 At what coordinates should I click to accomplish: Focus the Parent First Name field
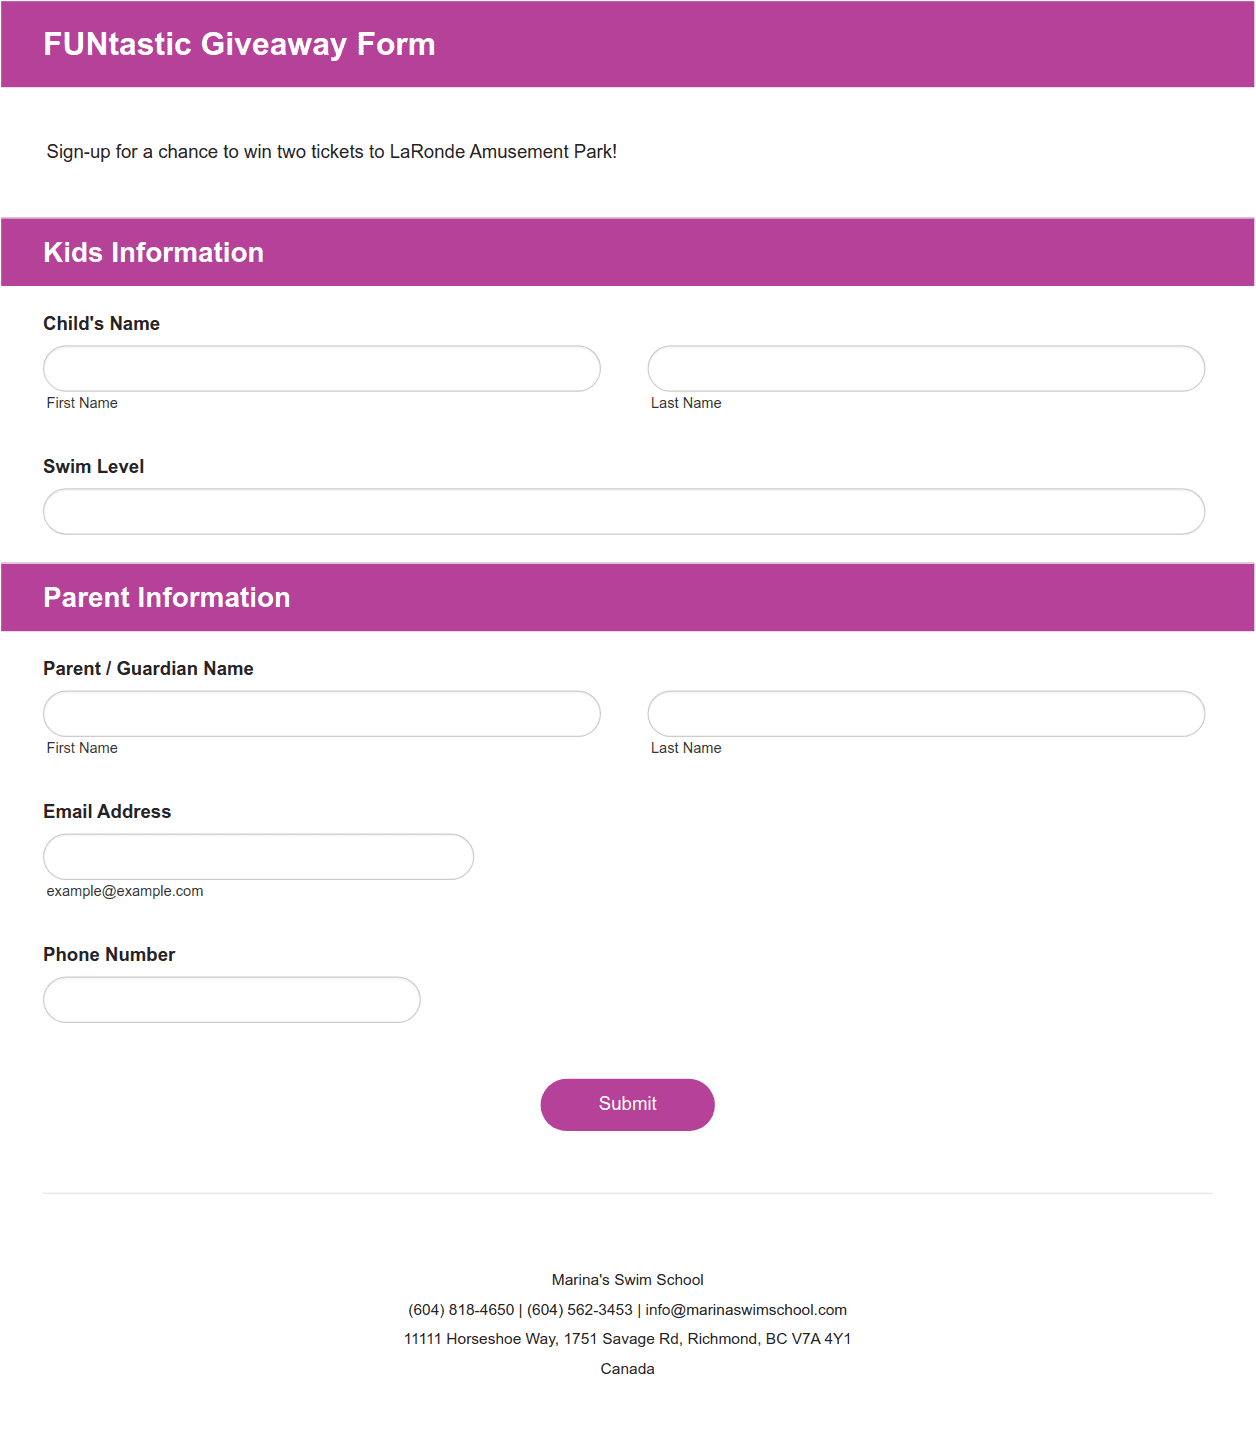pyautogui.click(x=322, y=714)
